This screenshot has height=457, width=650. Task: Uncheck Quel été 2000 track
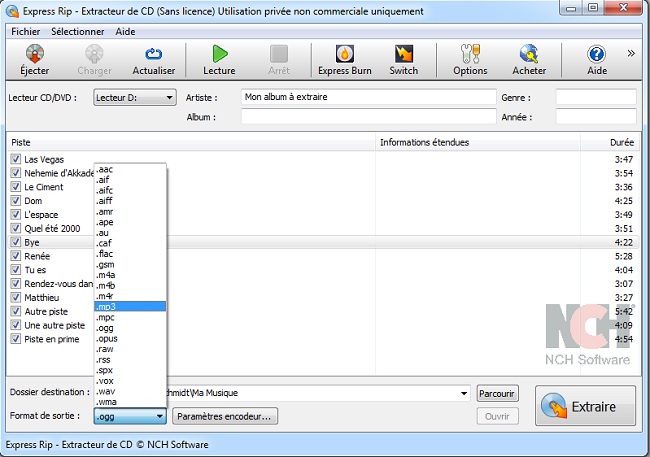point(16,228)
